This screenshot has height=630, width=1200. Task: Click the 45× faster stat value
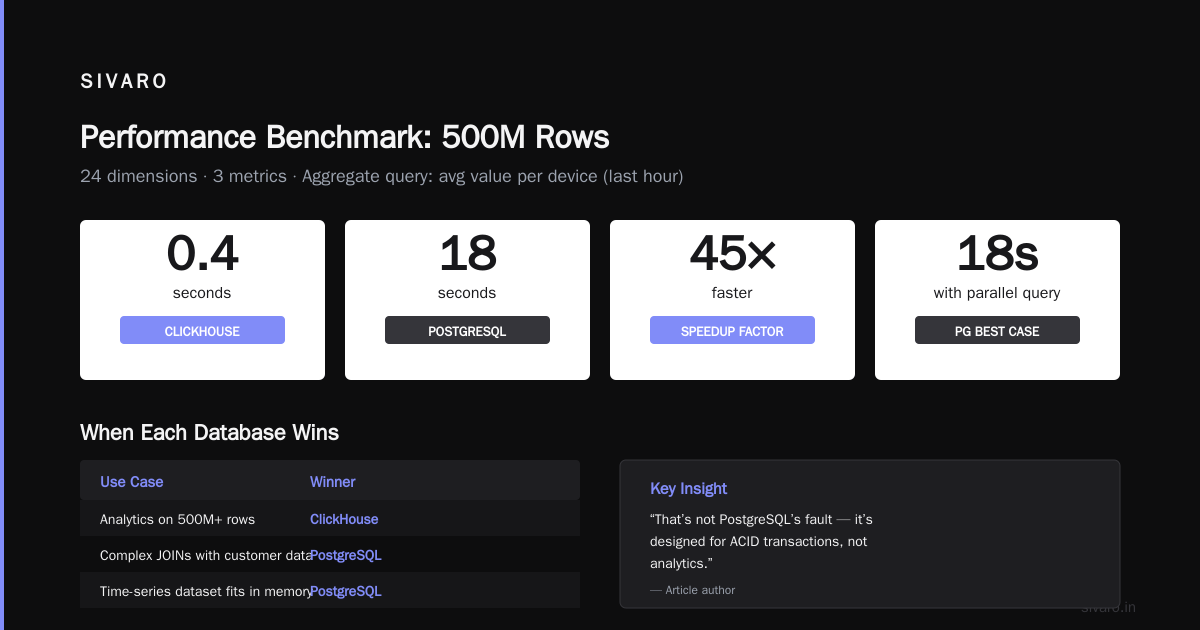point(732,254)
